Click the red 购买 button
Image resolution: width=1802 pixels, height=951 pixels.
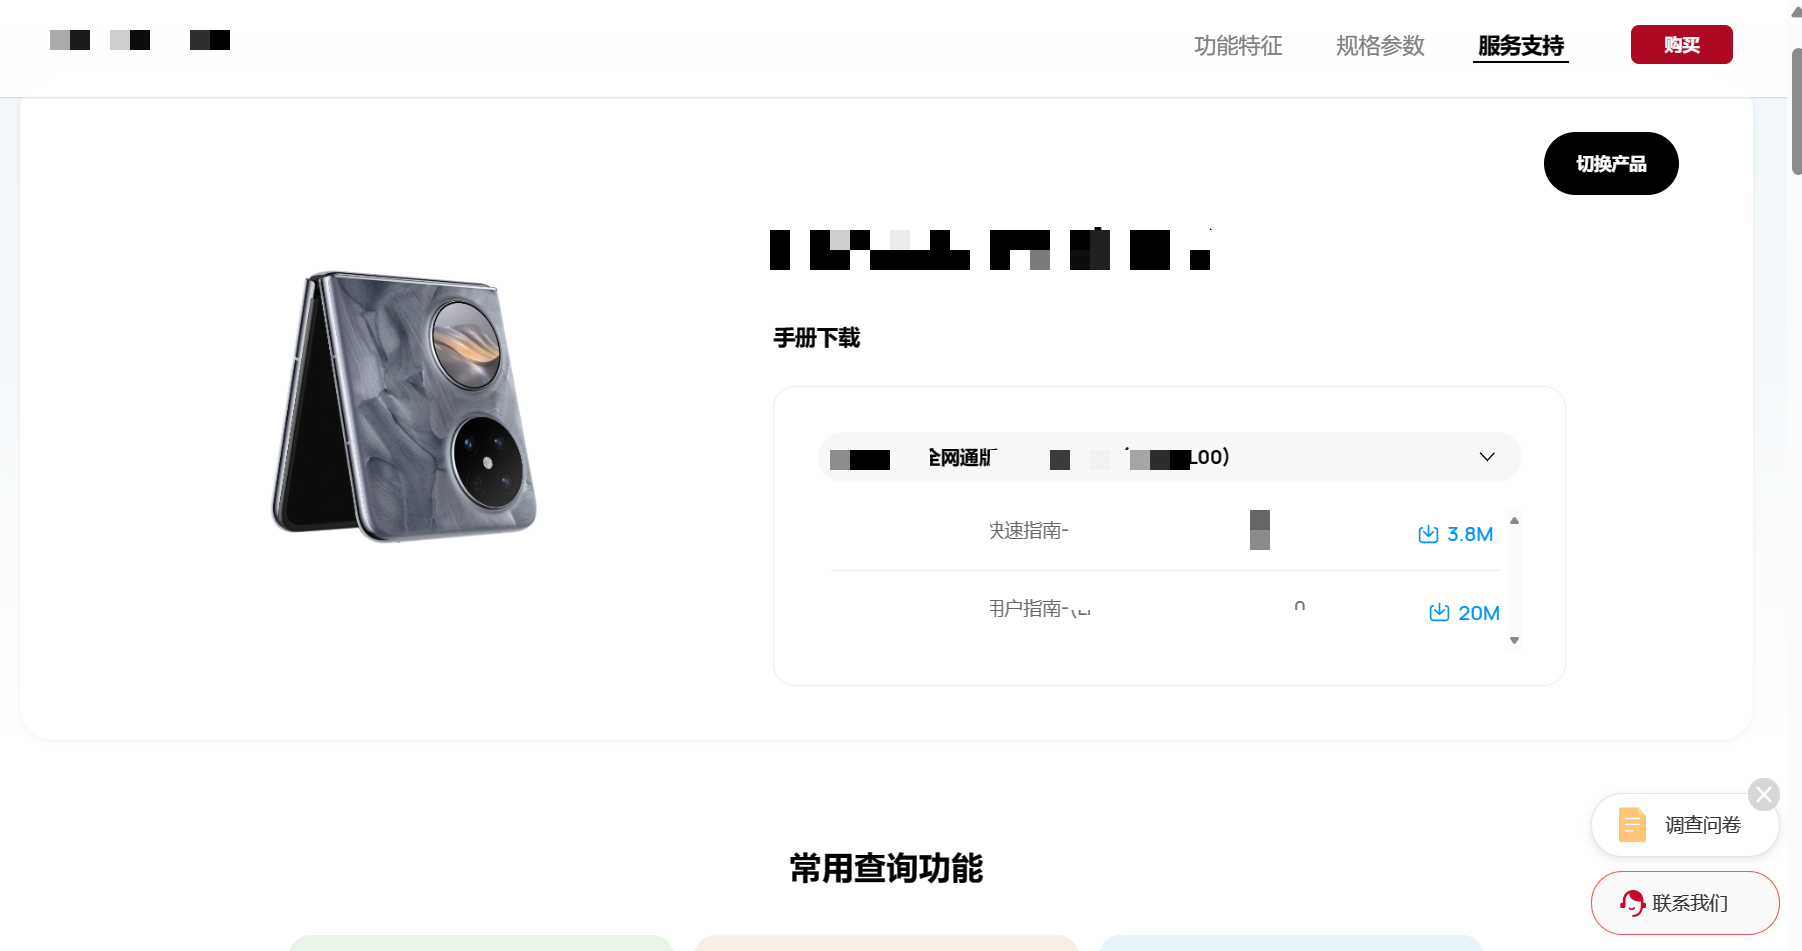tap(1682, 45)
